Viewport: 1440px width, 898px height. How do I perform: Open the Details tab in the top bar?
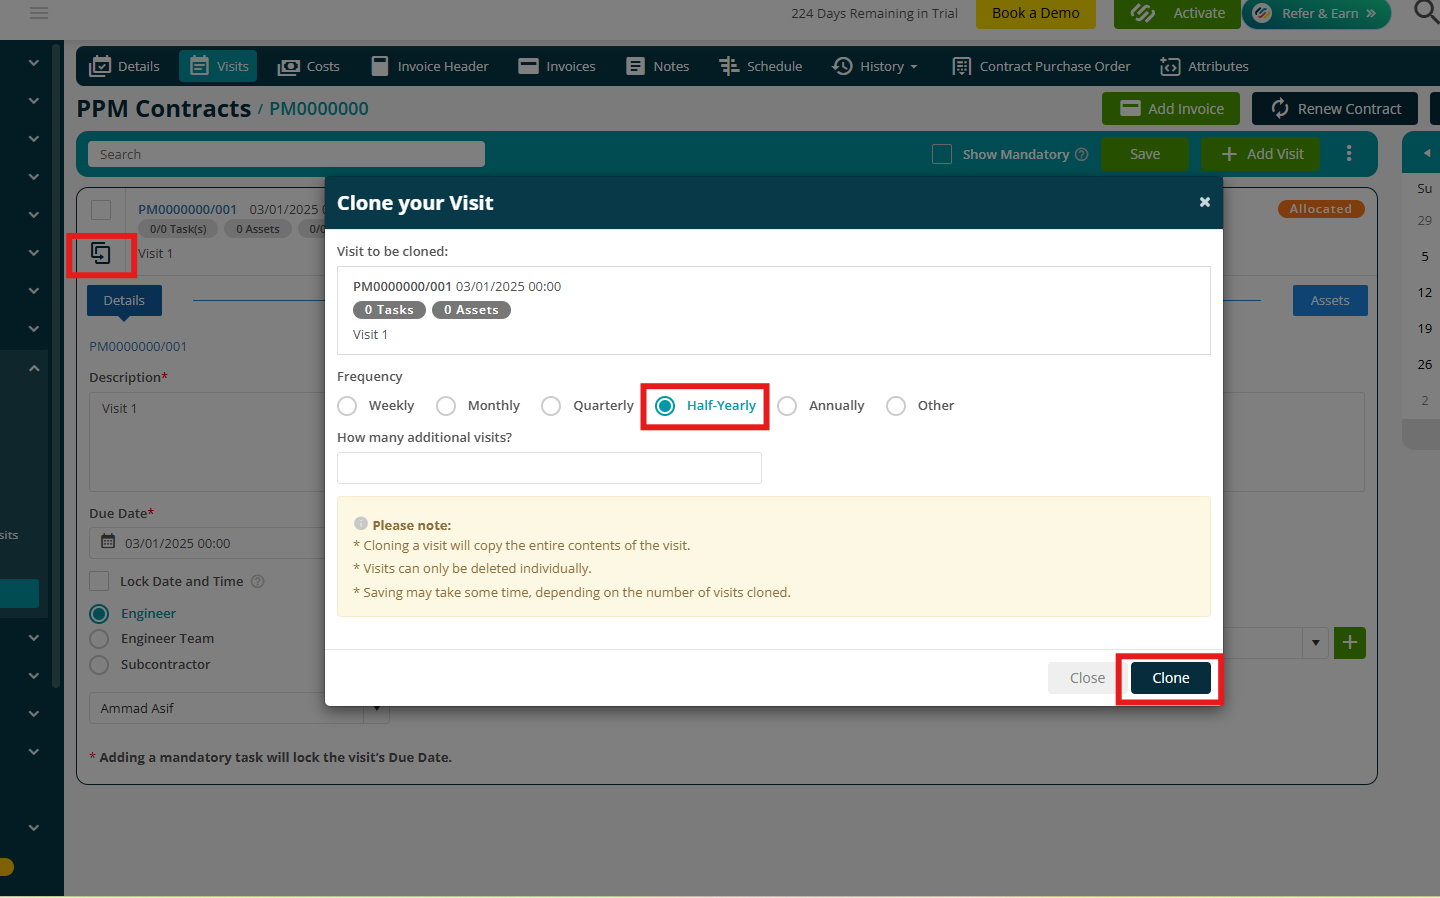click(x=125, y=66)
